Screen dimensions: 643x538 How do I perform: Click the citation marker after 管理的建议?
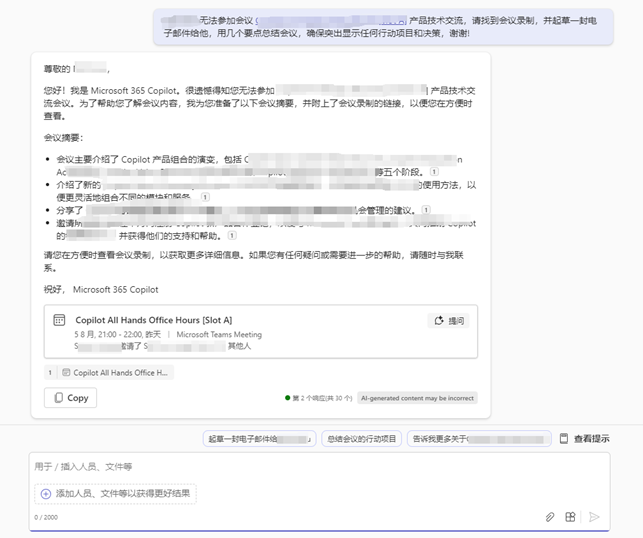coord(426,210)
